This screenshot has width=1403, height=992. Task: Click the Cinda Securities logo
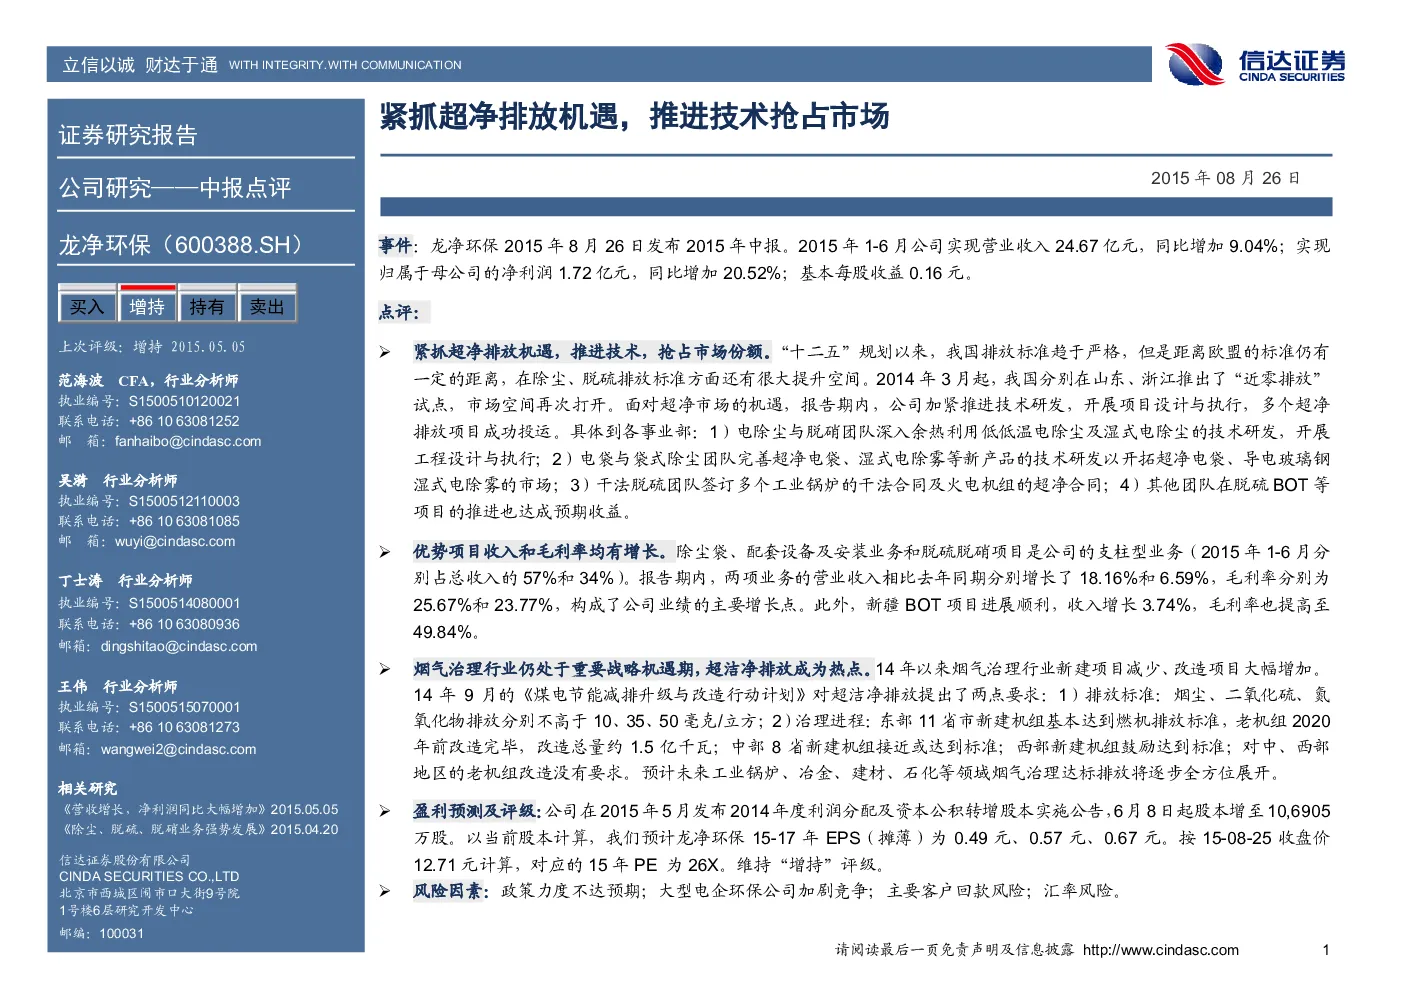tap(1256, 64)
